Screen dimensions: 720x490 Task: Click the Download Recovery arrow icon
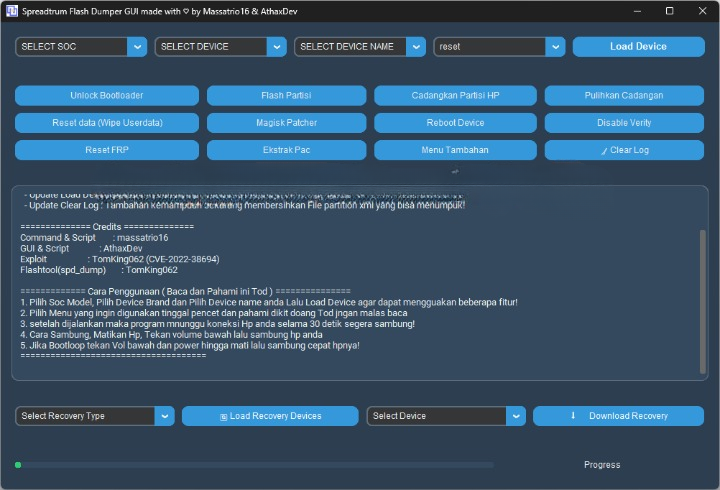(573, 415)
